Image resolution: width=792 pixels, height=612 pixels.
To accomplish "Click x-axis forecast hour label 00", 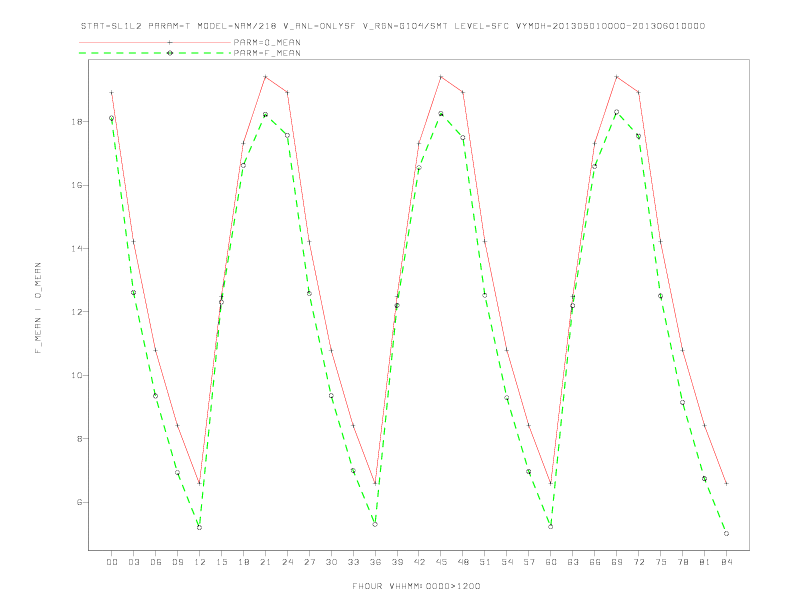I will (x=112, y=562).
